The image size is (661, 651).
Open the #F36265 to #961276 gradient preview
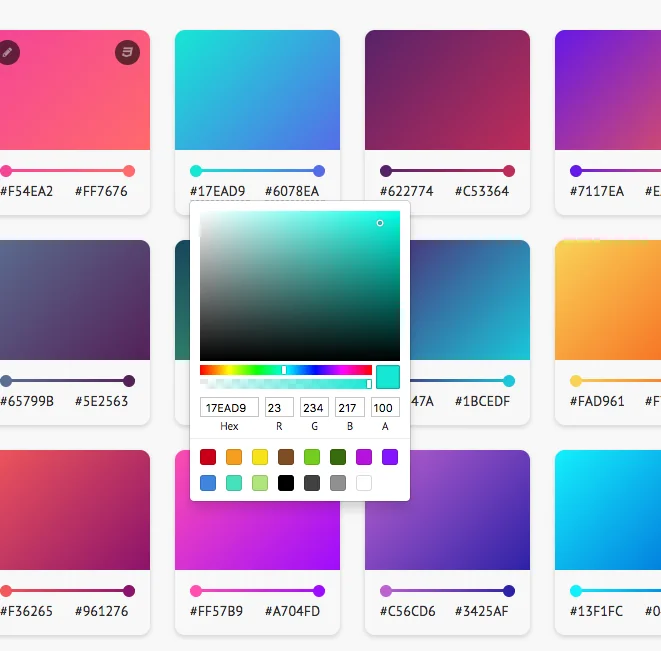coord(75,510)
